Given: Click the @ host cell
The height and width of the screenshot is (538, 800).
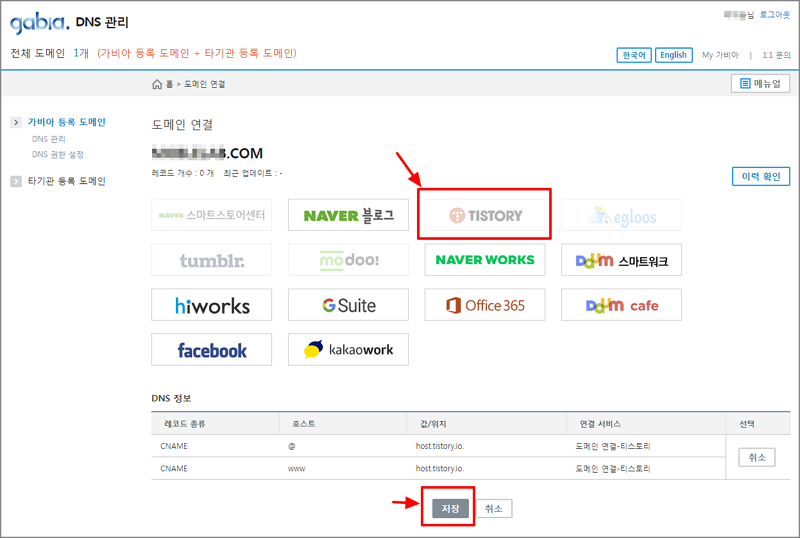Looking at the screenshot, I should [291, 446].
